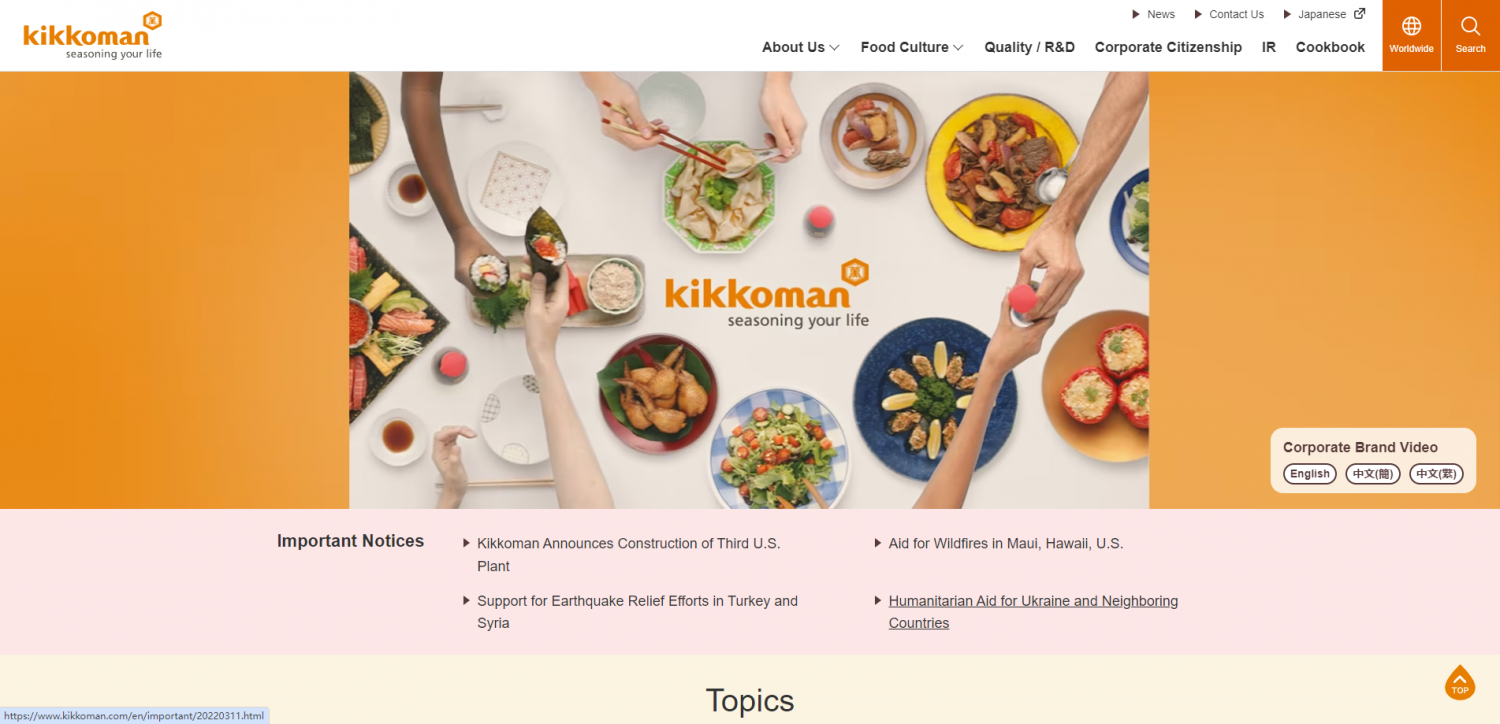Go to the Cookbook menu item
The height and width of the screenshot is (724, 1500).
1330,47
